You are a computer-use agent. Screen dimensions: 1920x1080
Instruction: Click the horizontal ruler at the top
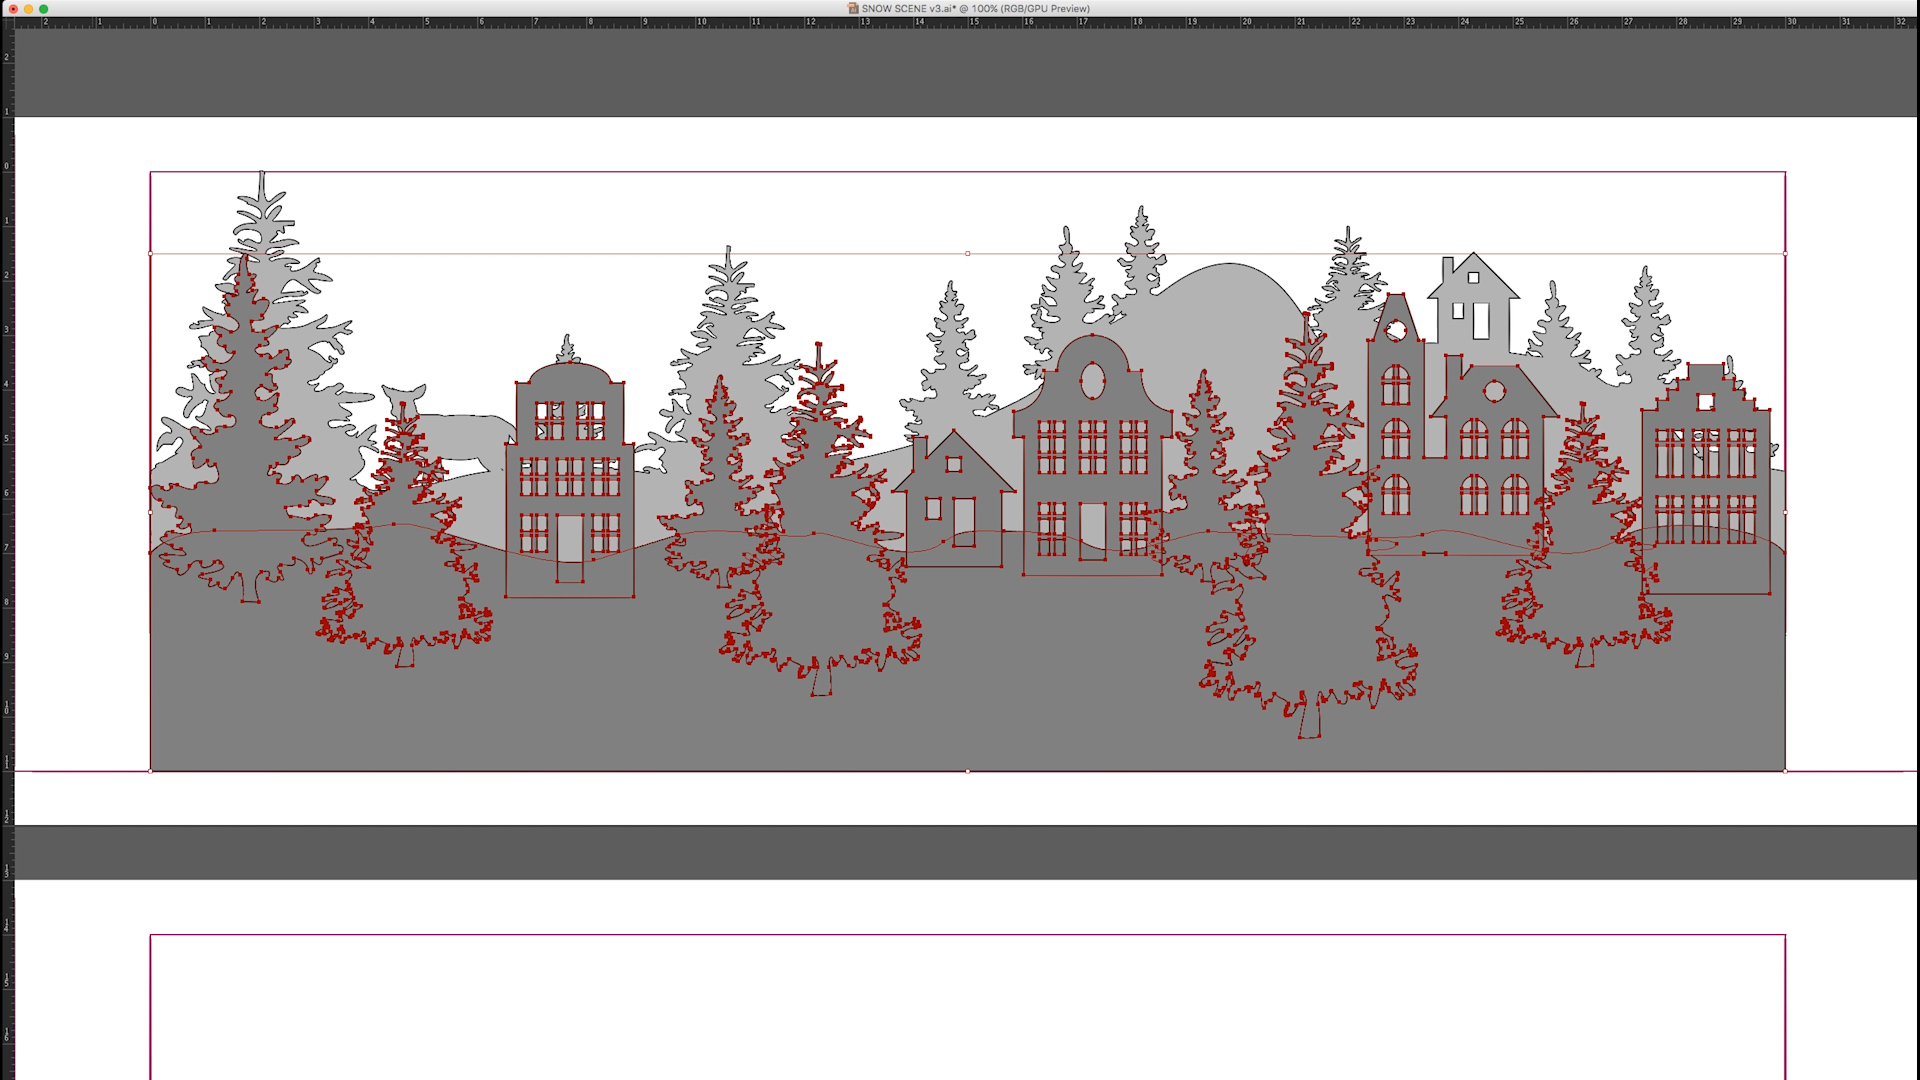(x=960, y=22)
